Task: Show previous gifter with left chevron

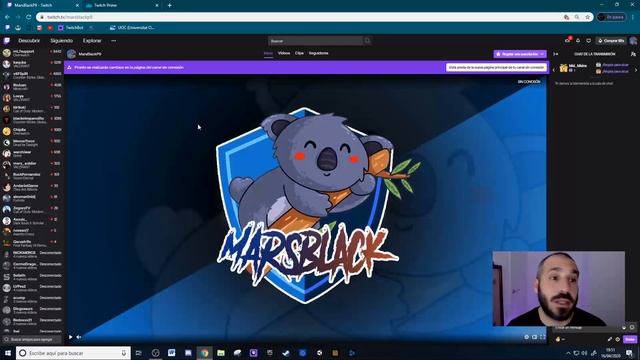Action: (x=554, y=70)
